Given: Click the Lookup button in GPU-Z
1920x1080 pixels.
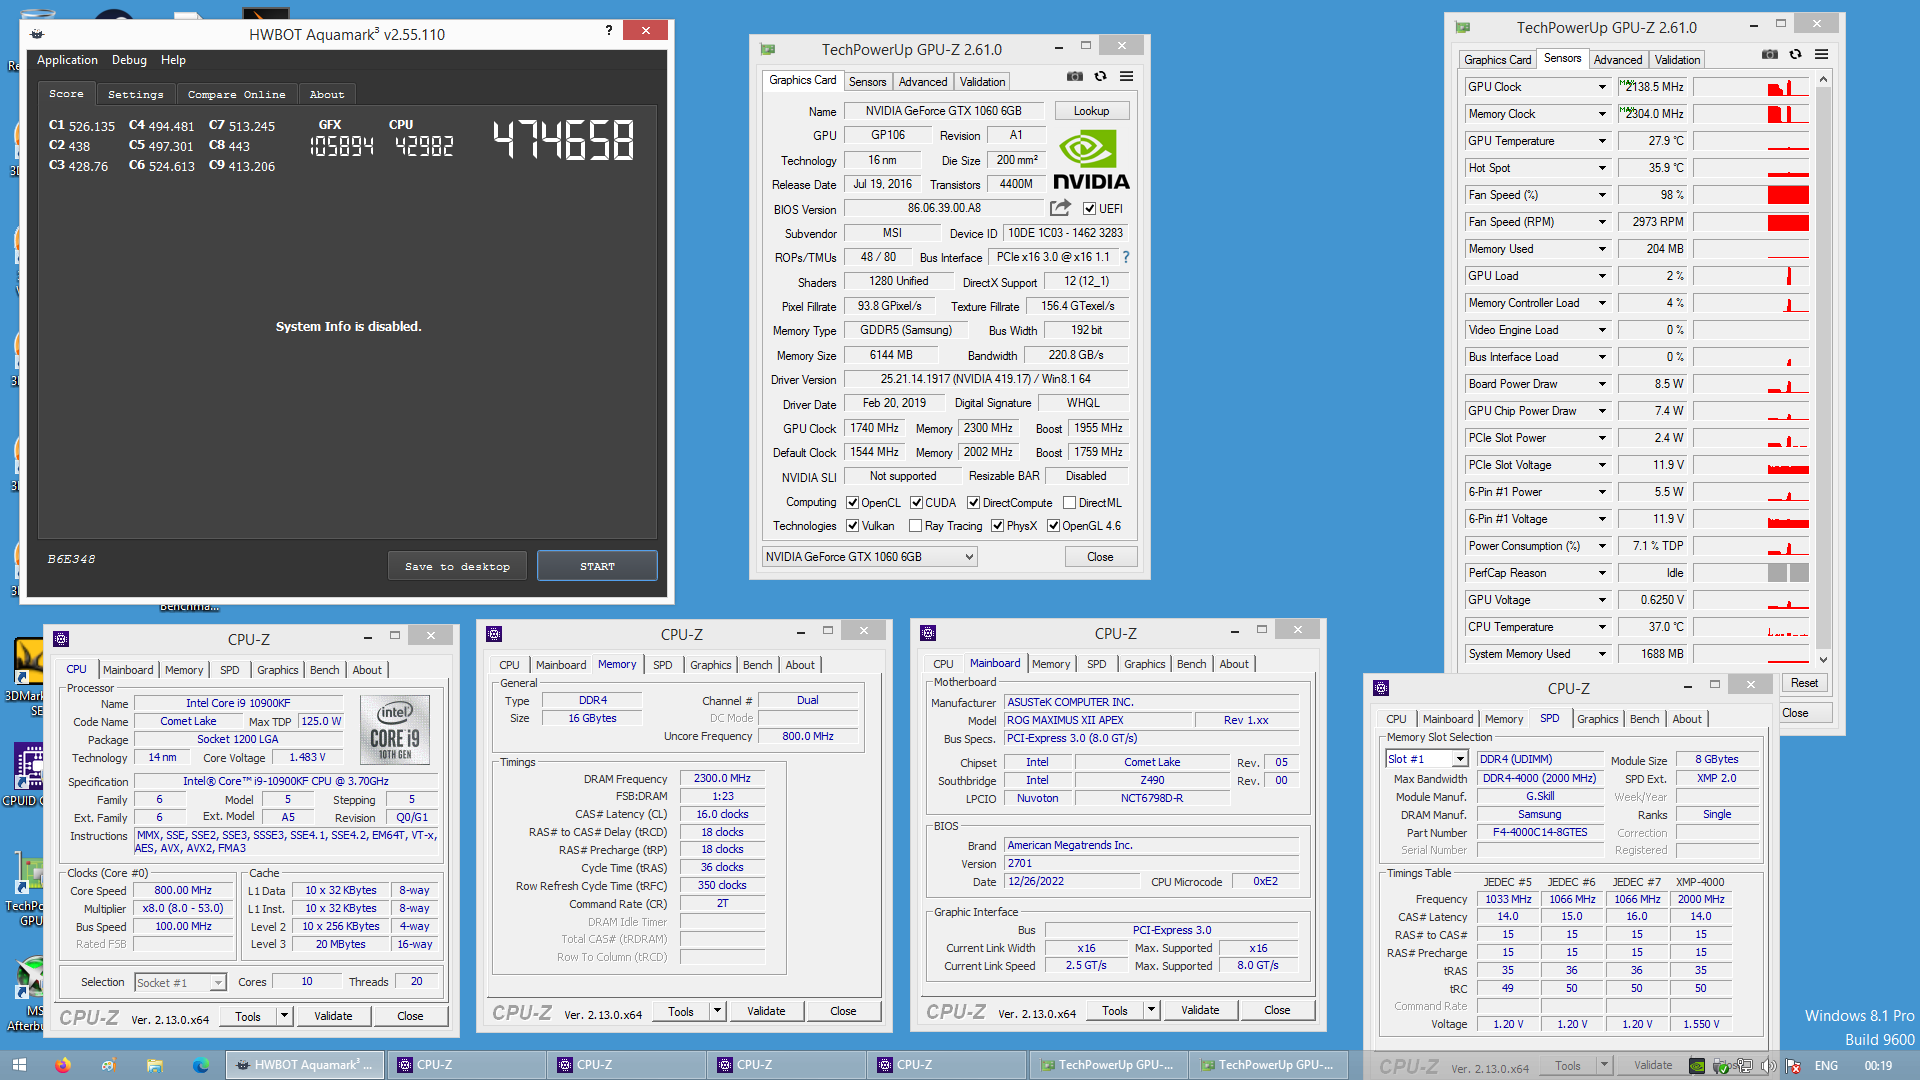Looking at the screenshot, I should tap(1091, 111).
